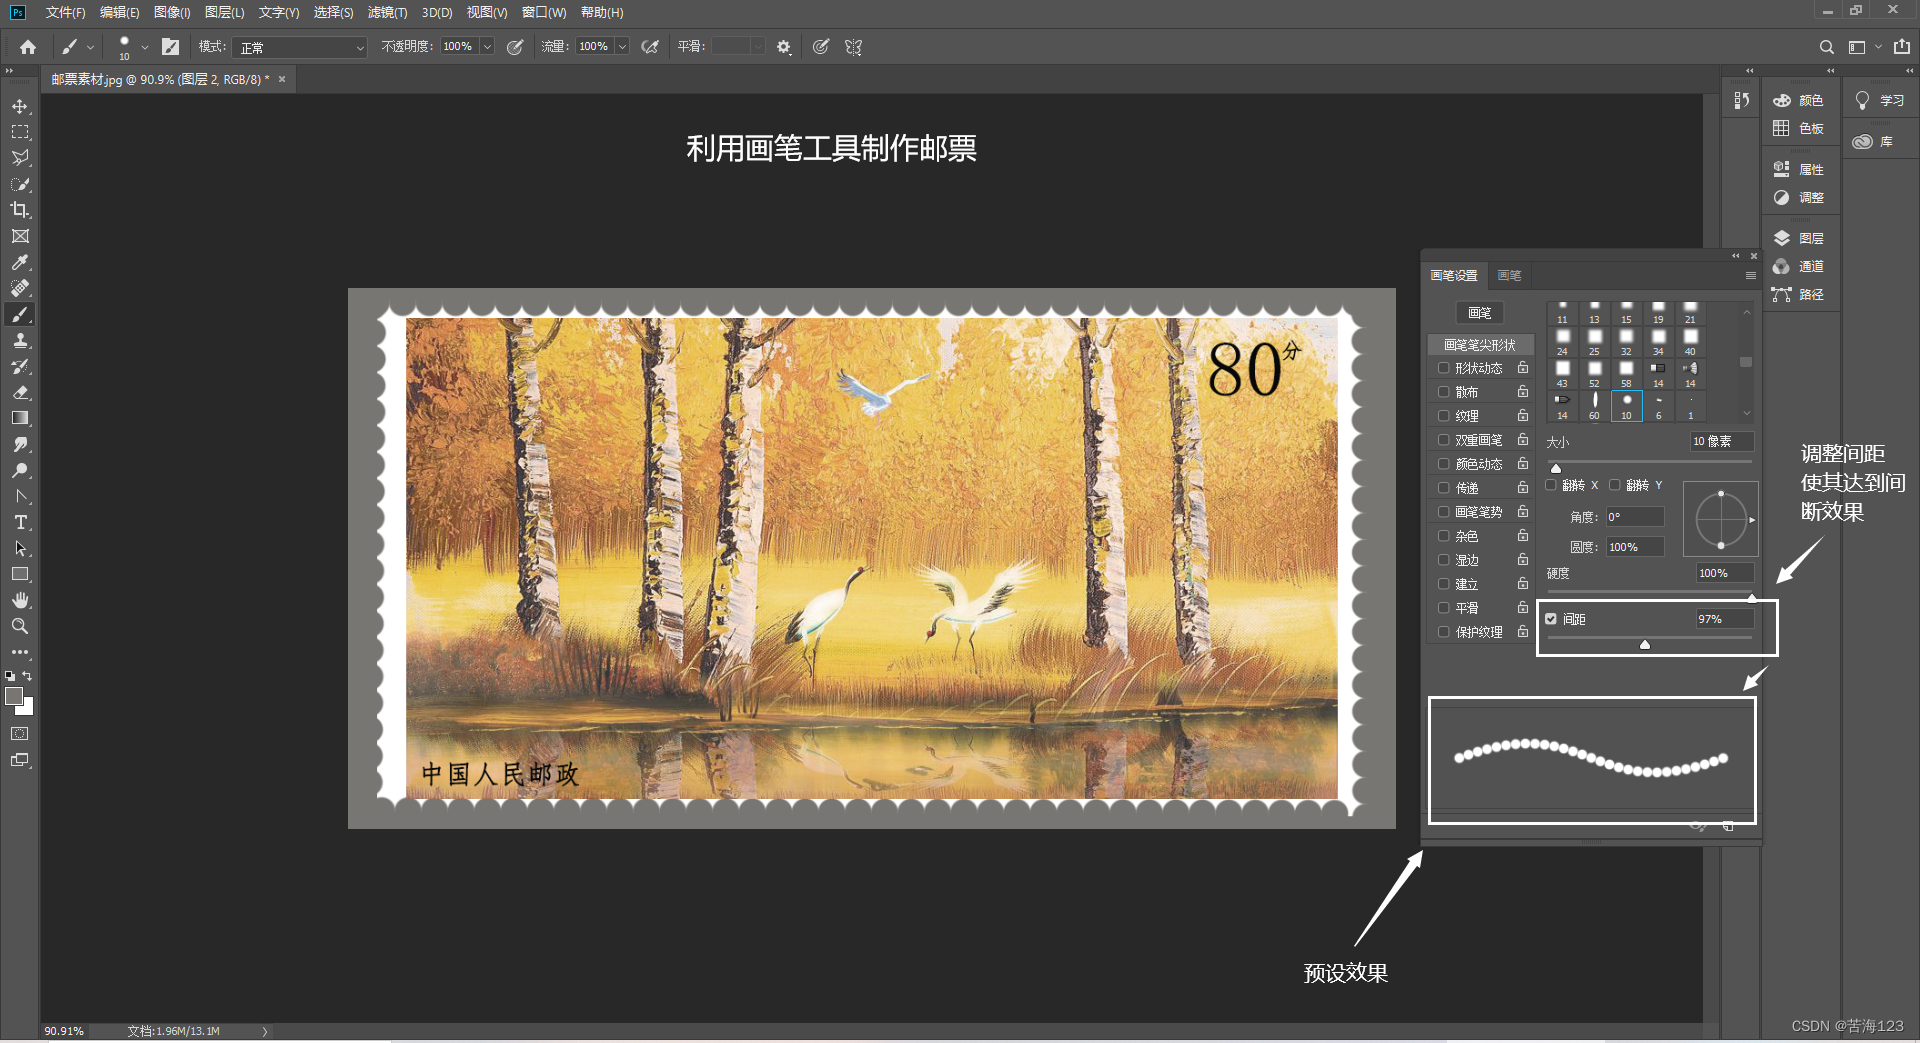Select 画笔笔尖形状 option
This screenshot has height=1043, width=1920.
(1480, 345)
